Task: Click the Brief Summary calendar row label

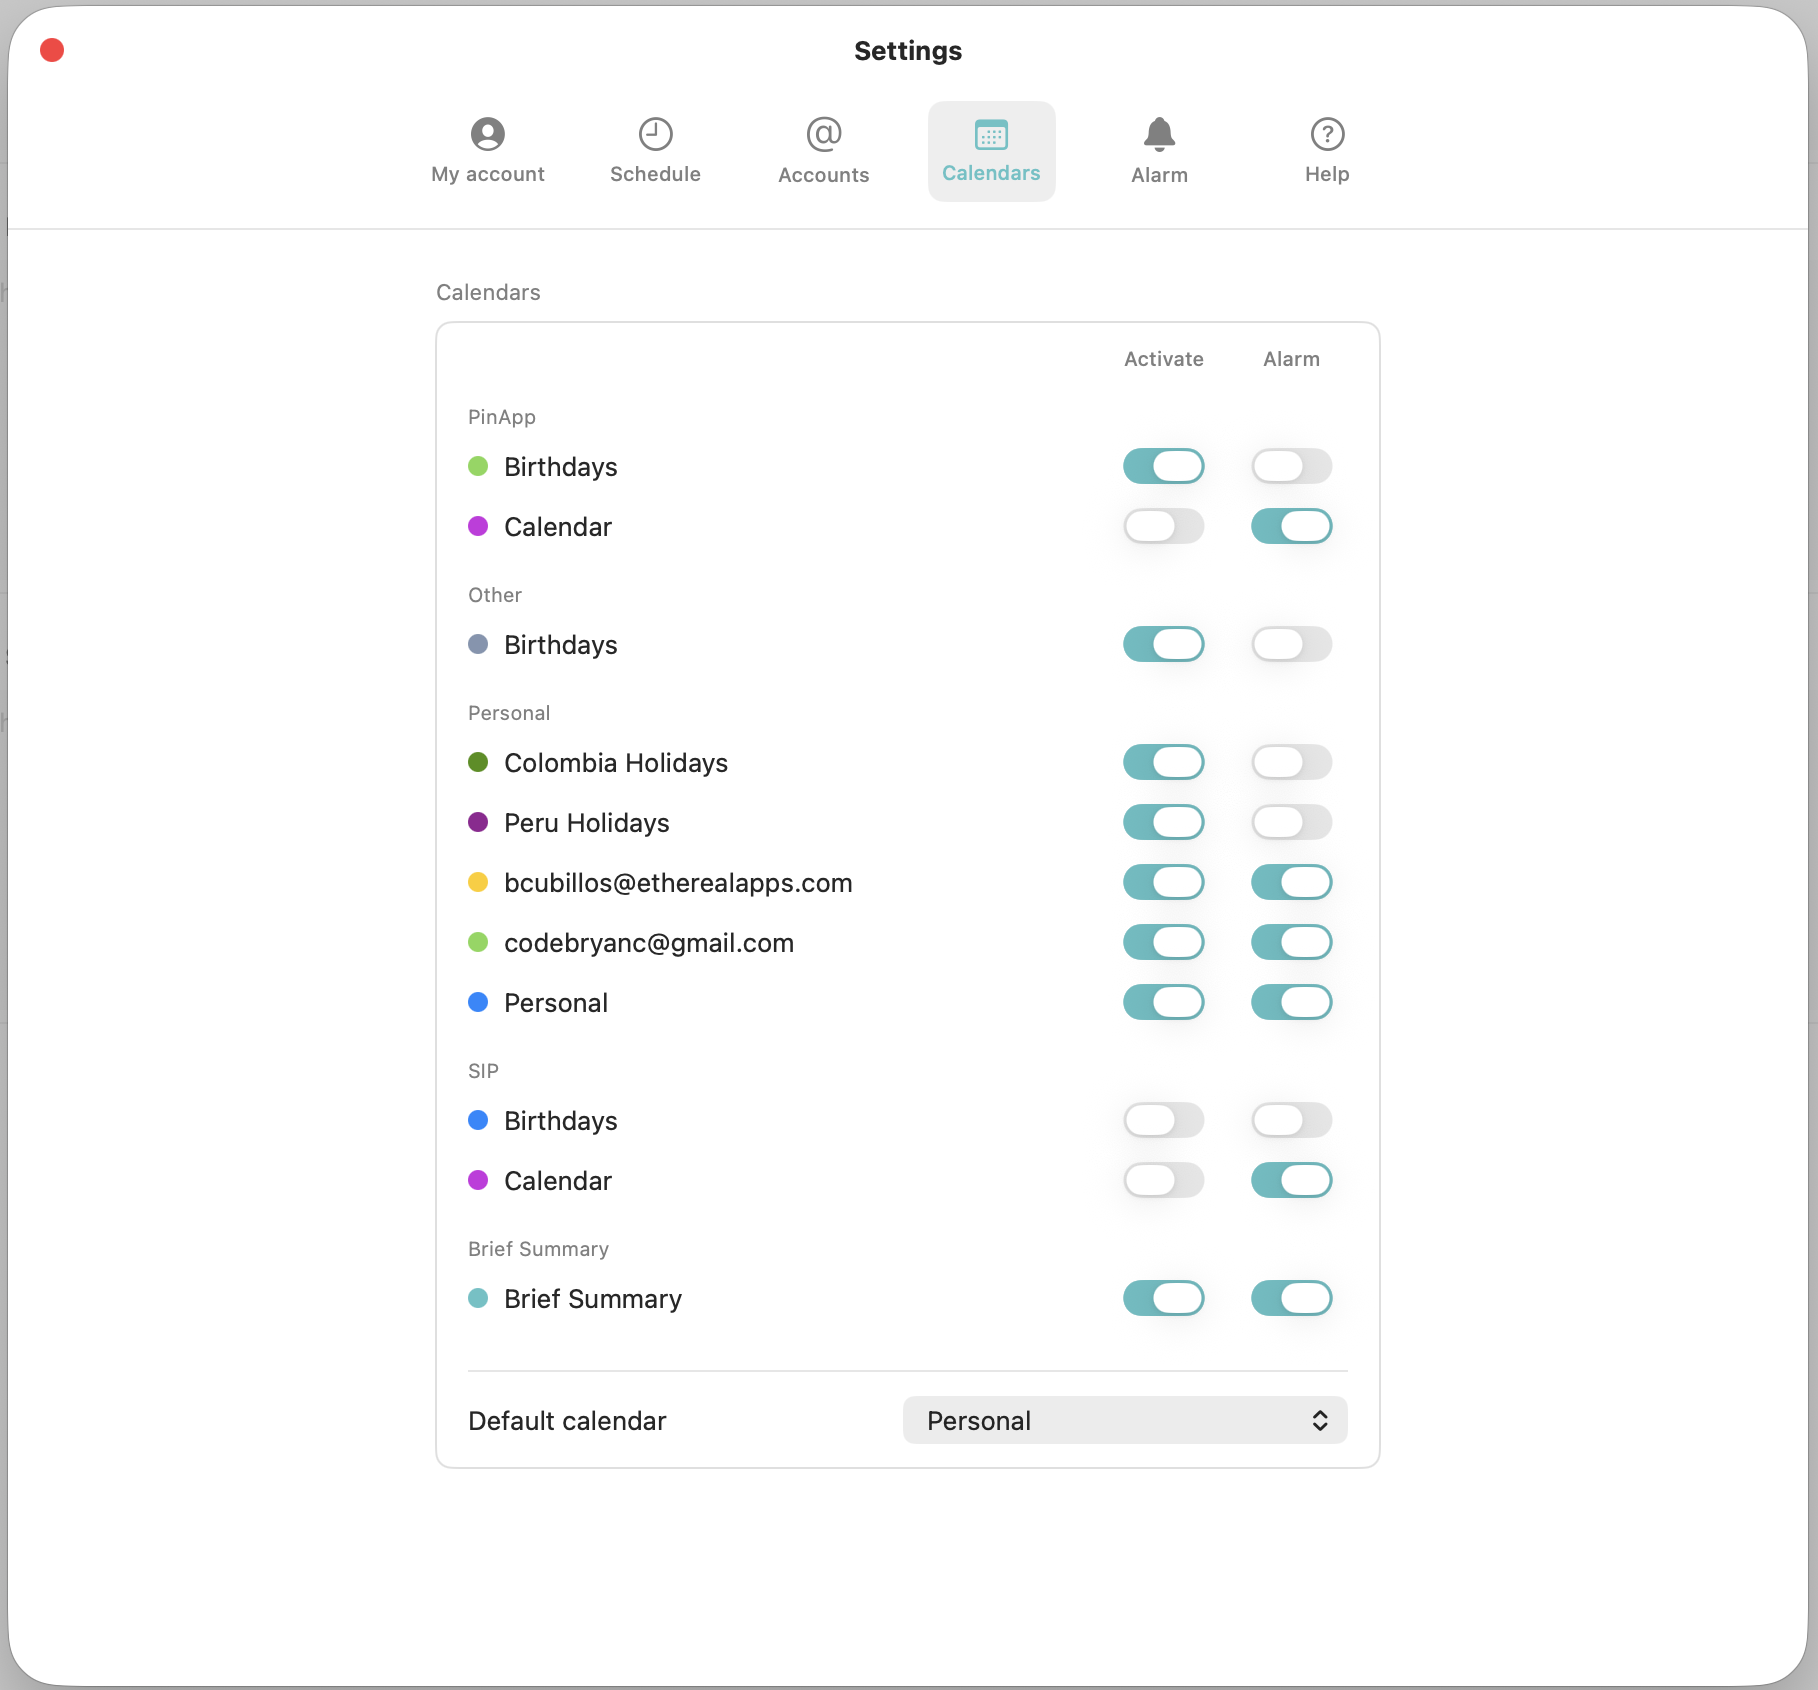Action: pyautogui.click(x=593, y=1299)
